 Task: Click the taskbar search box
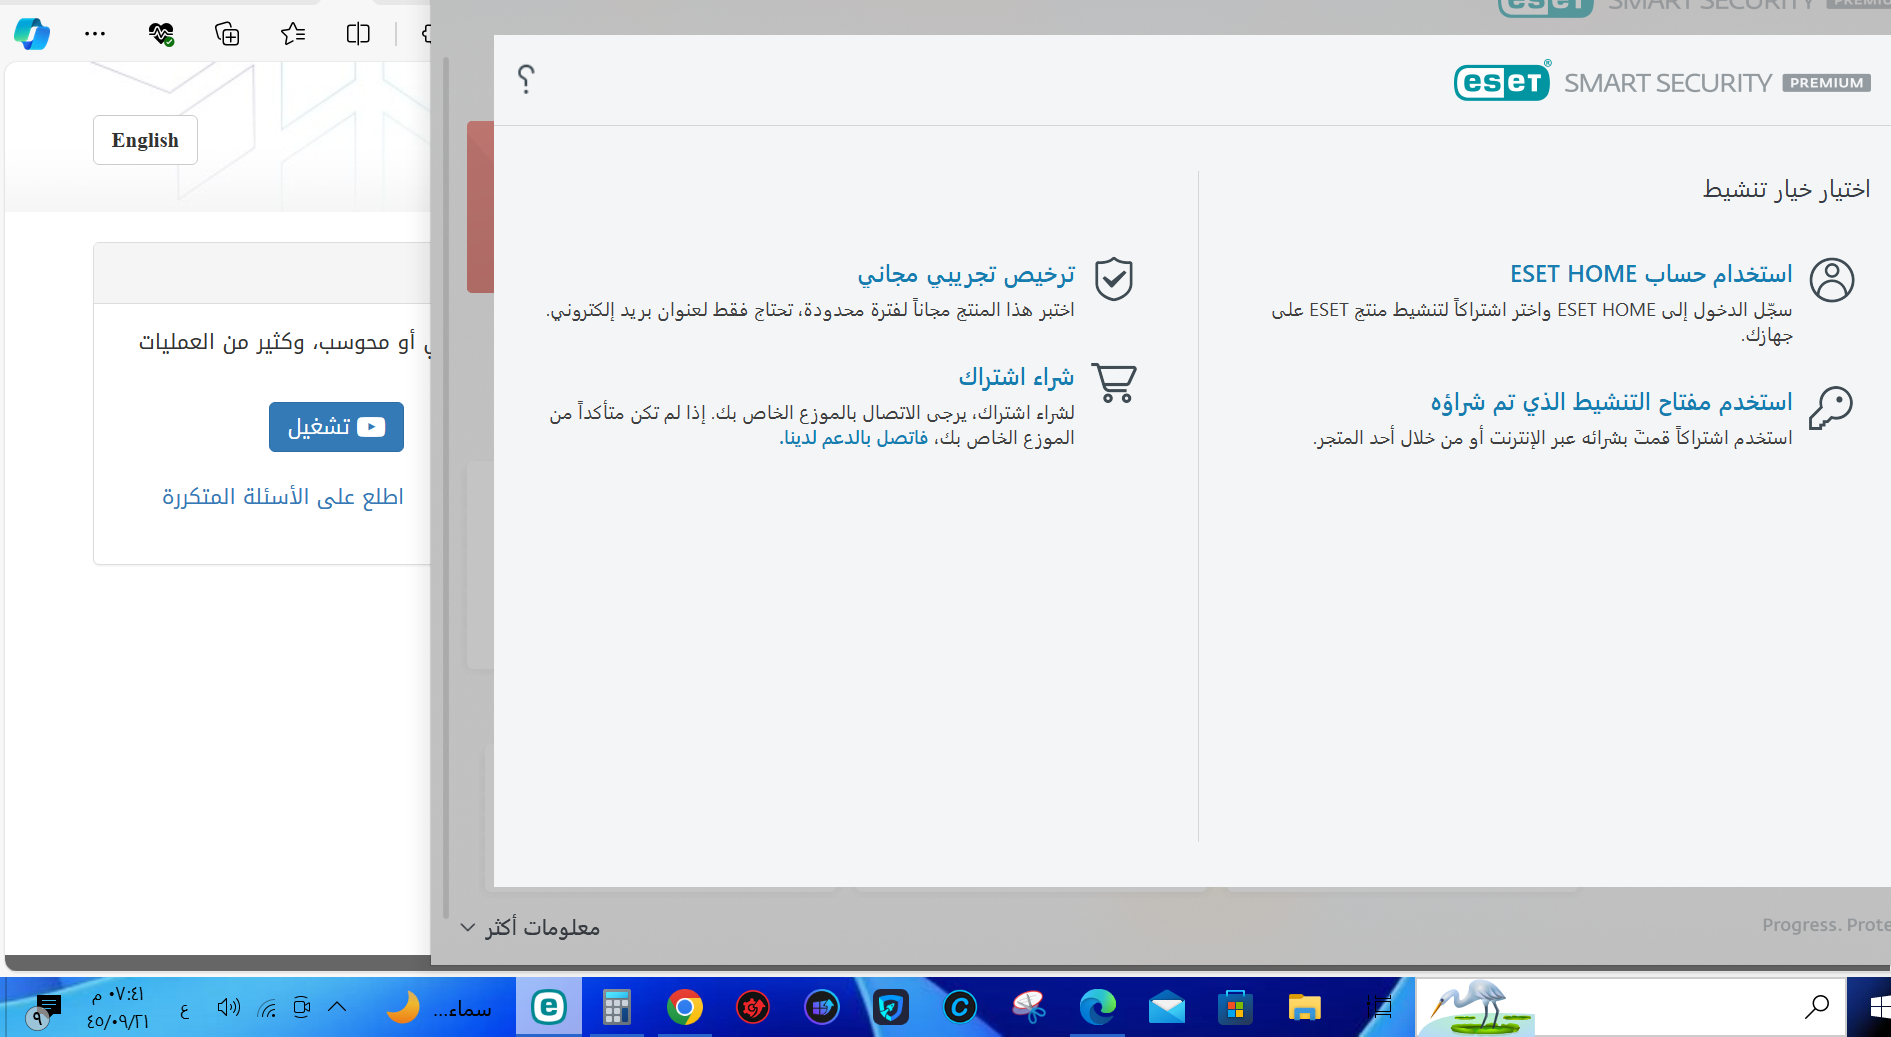(x=1630, y=1007)
